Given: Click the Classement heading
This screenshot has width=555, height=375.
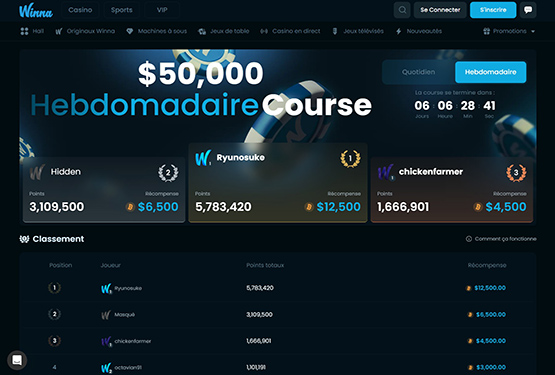Looking at the screenshot, I should (58, 239).
